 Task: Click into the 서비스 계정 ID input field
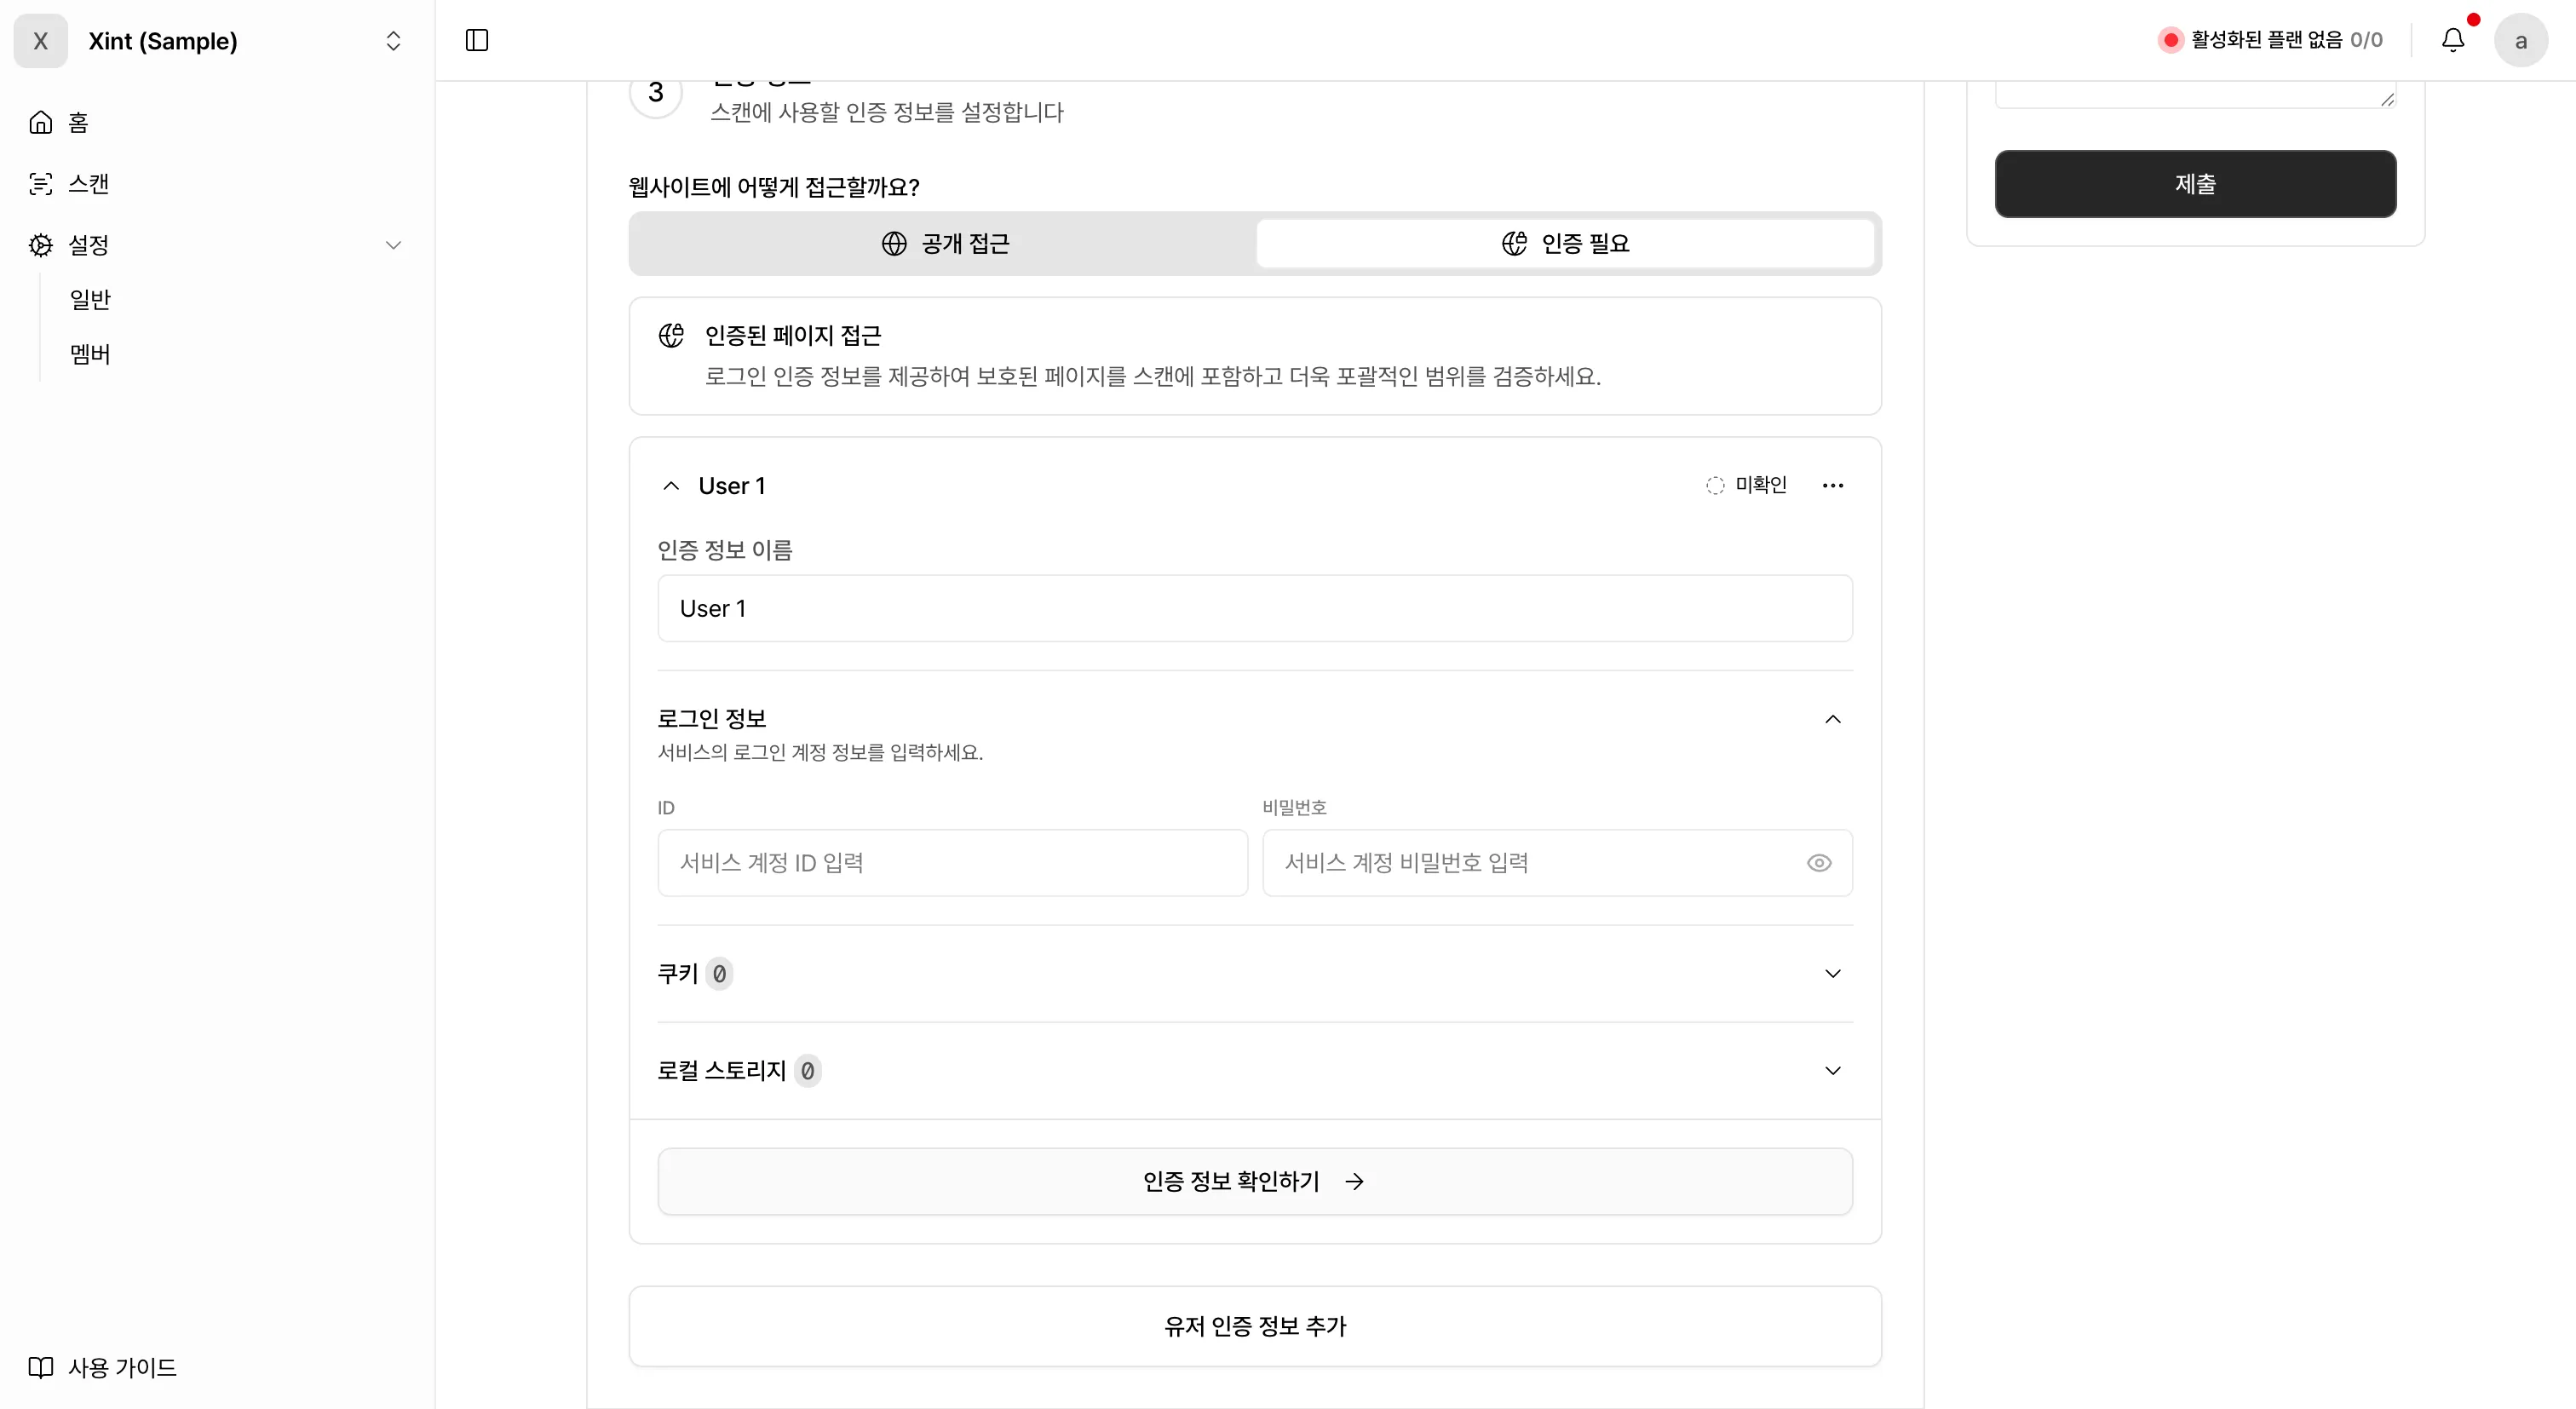952,863
